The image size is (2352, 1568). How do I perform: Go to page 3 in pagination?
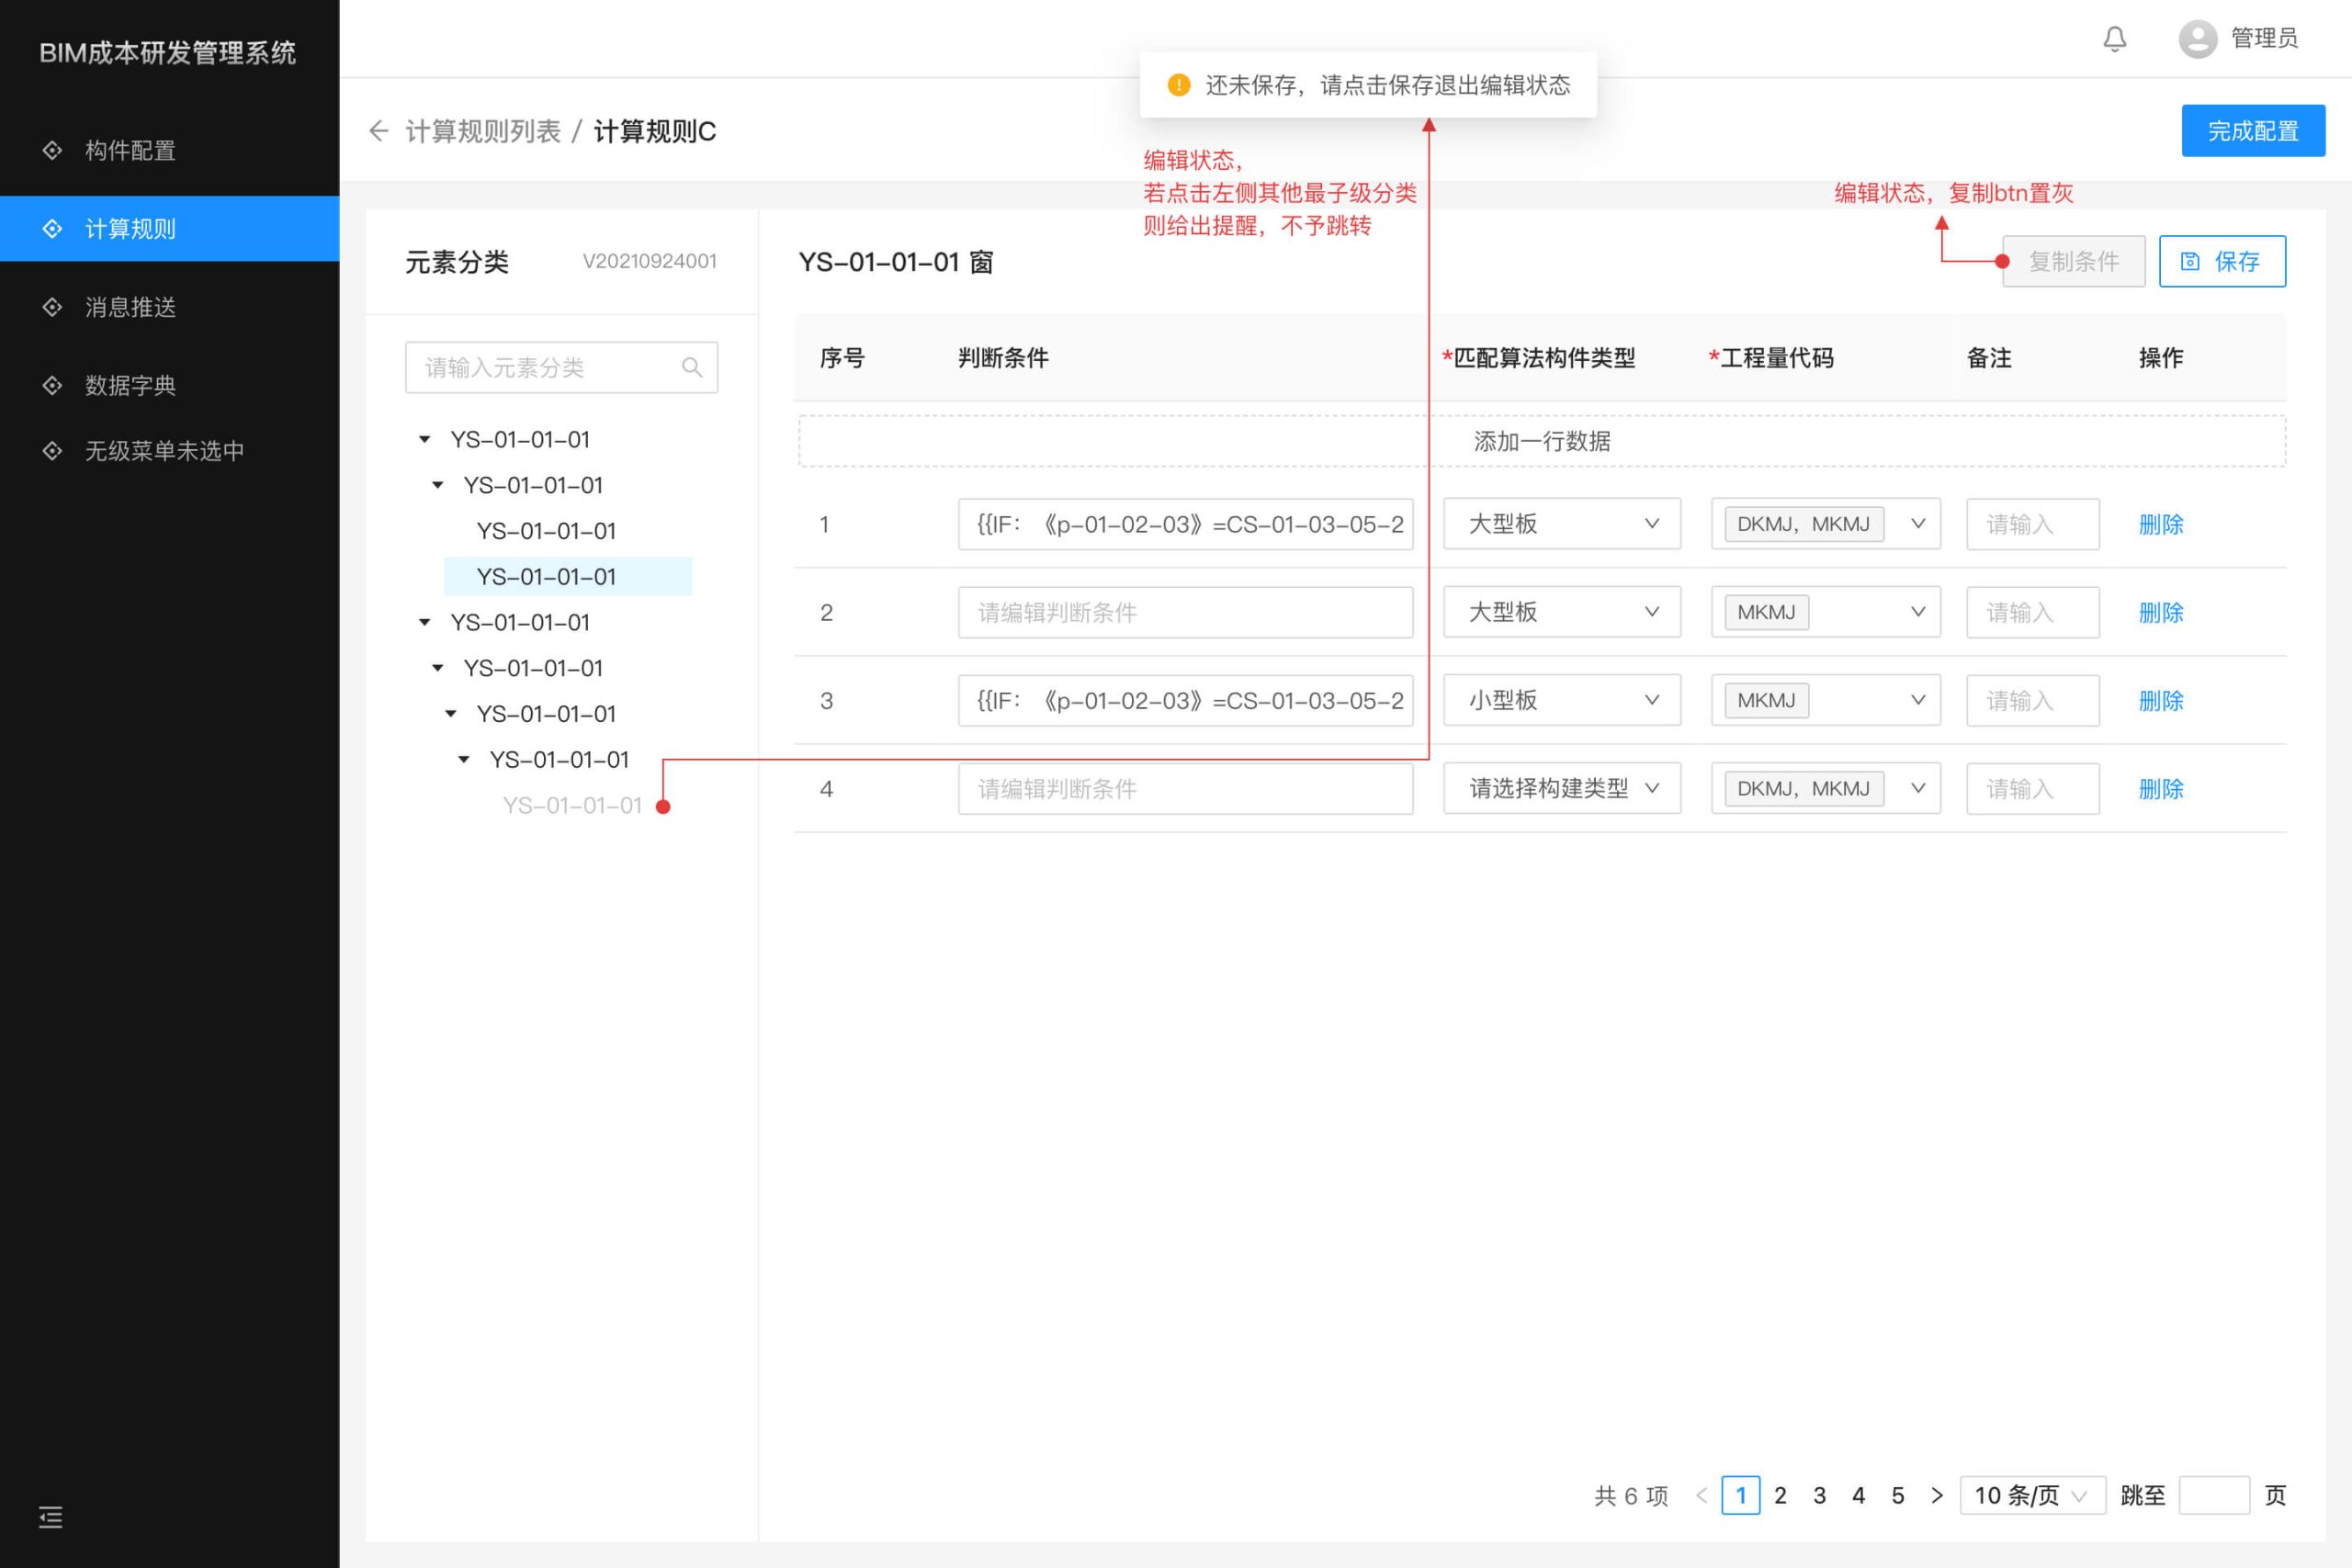[1819, 1495]
